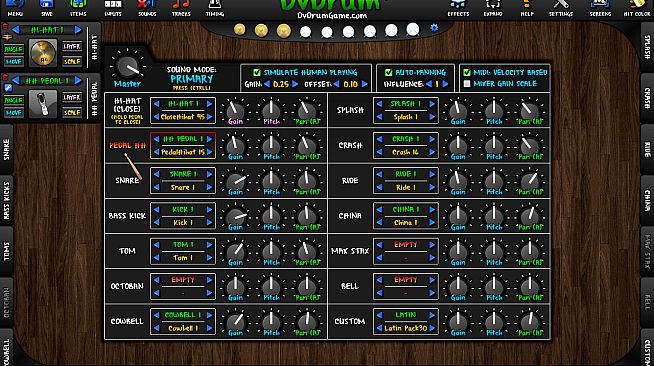Open the Snare side tab
Viewport: 654px width, 366px height.
pos(6,149)
